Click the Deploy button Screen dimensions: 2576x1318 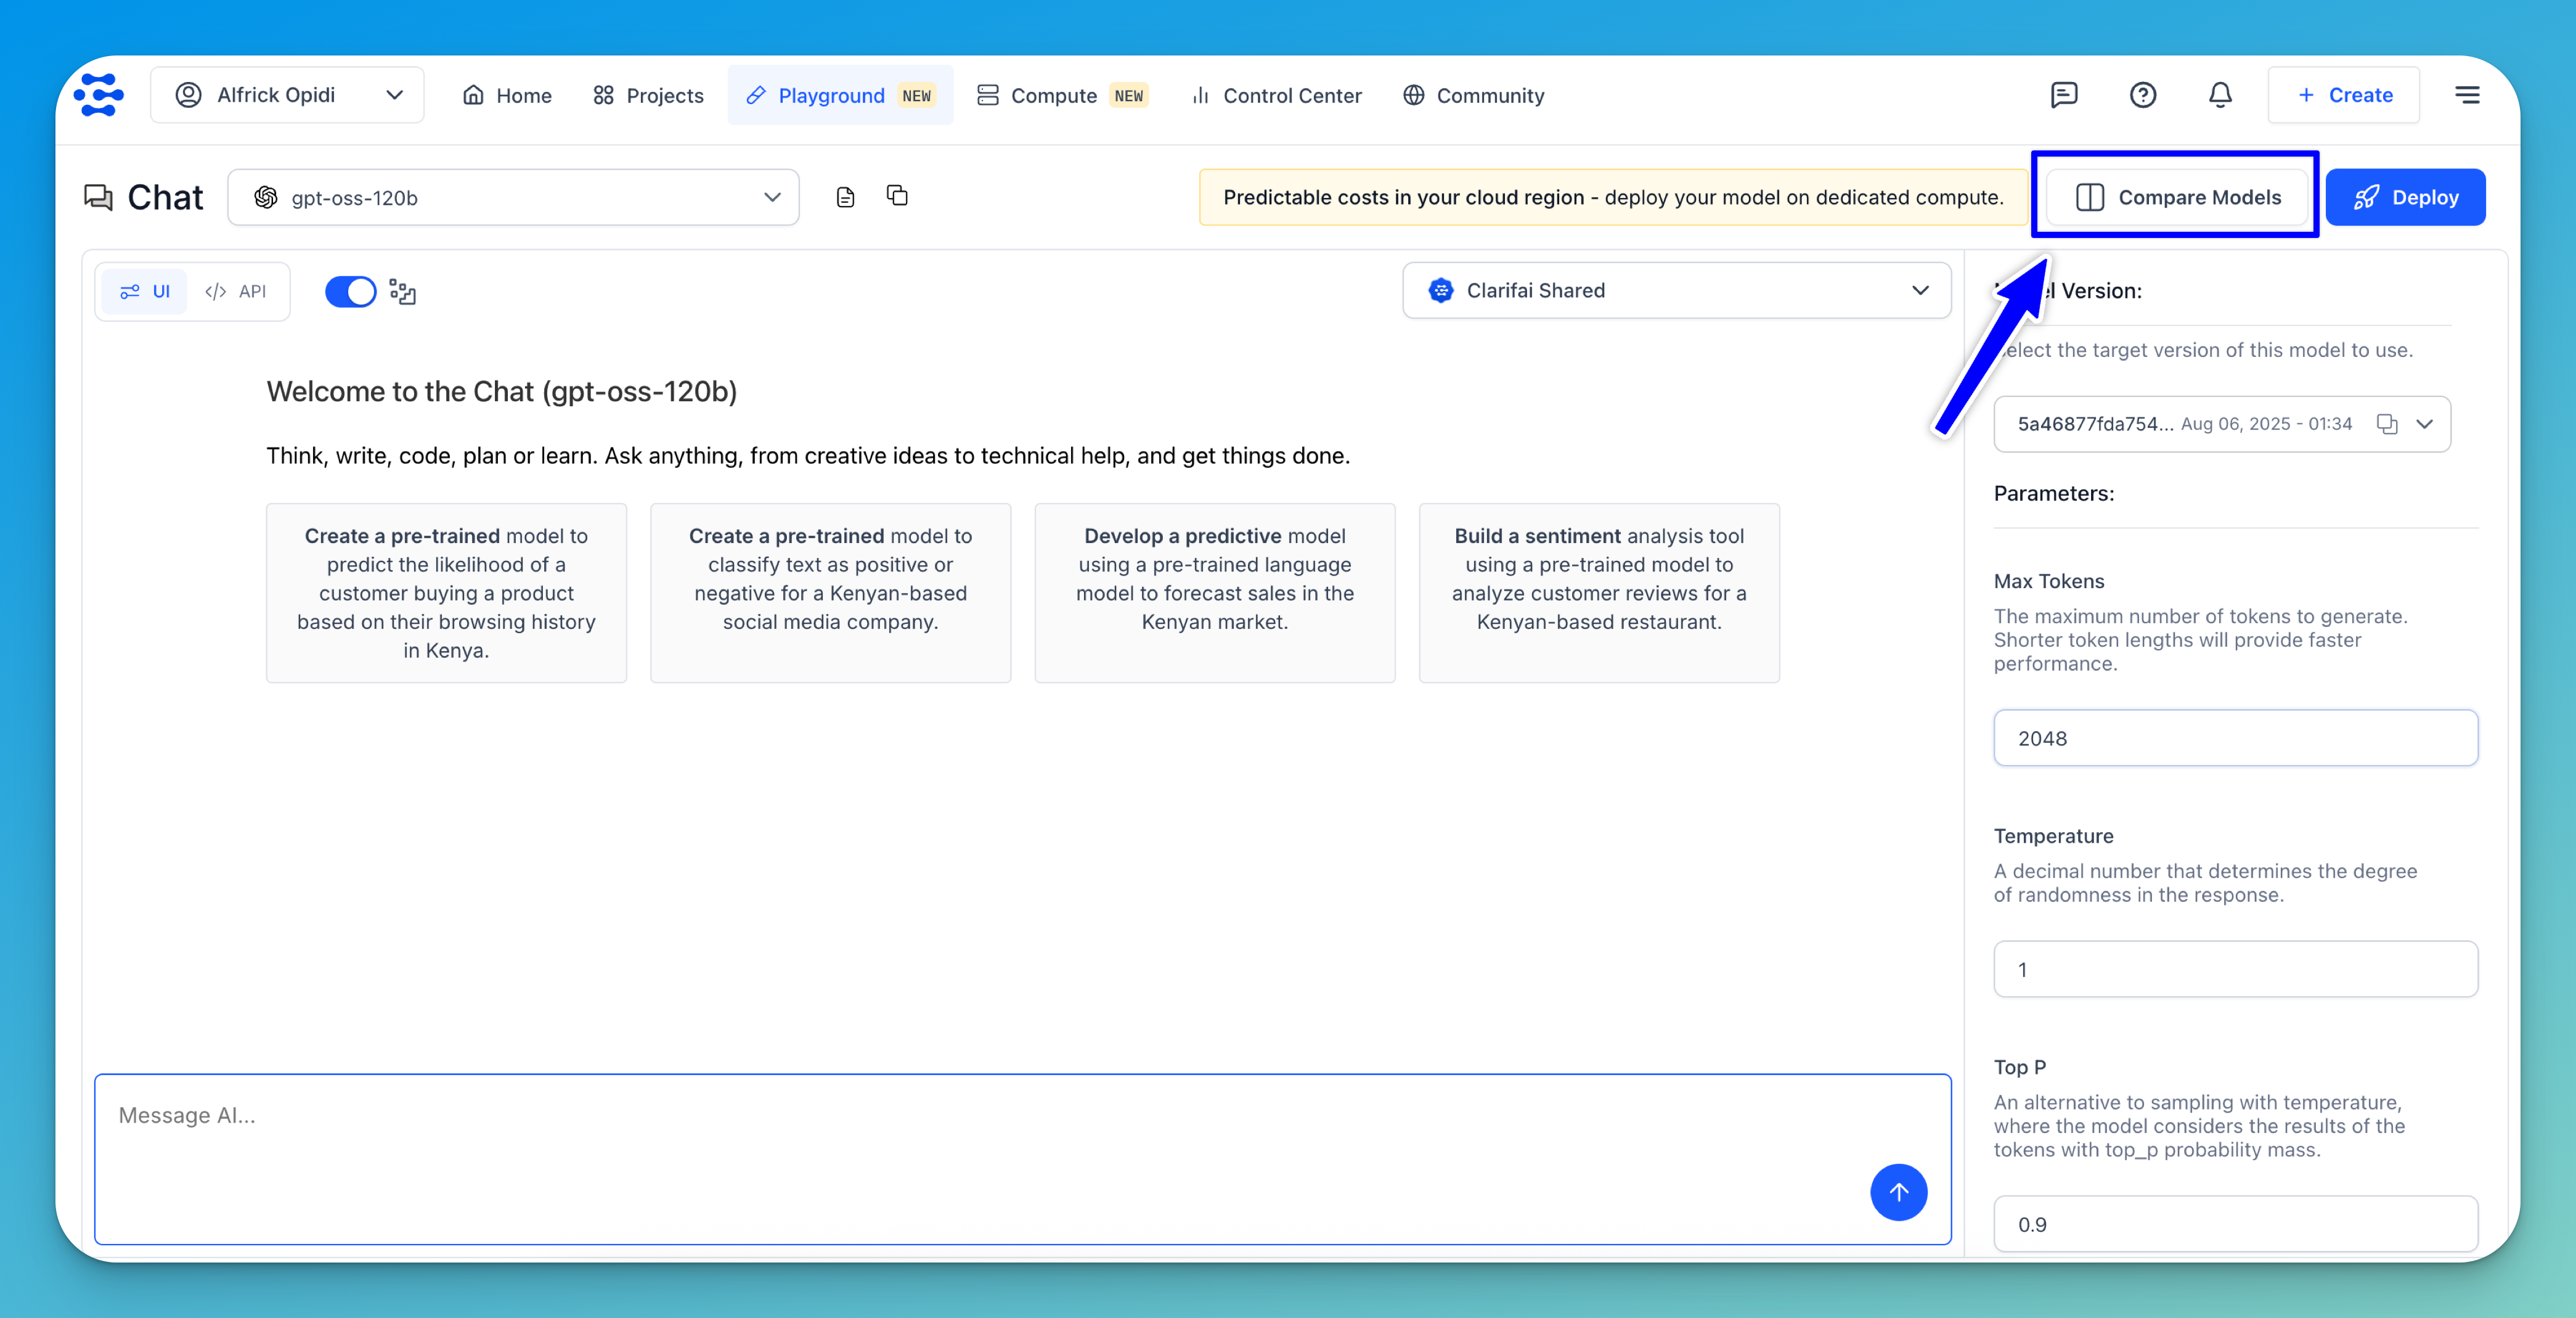click(2405, 197)
